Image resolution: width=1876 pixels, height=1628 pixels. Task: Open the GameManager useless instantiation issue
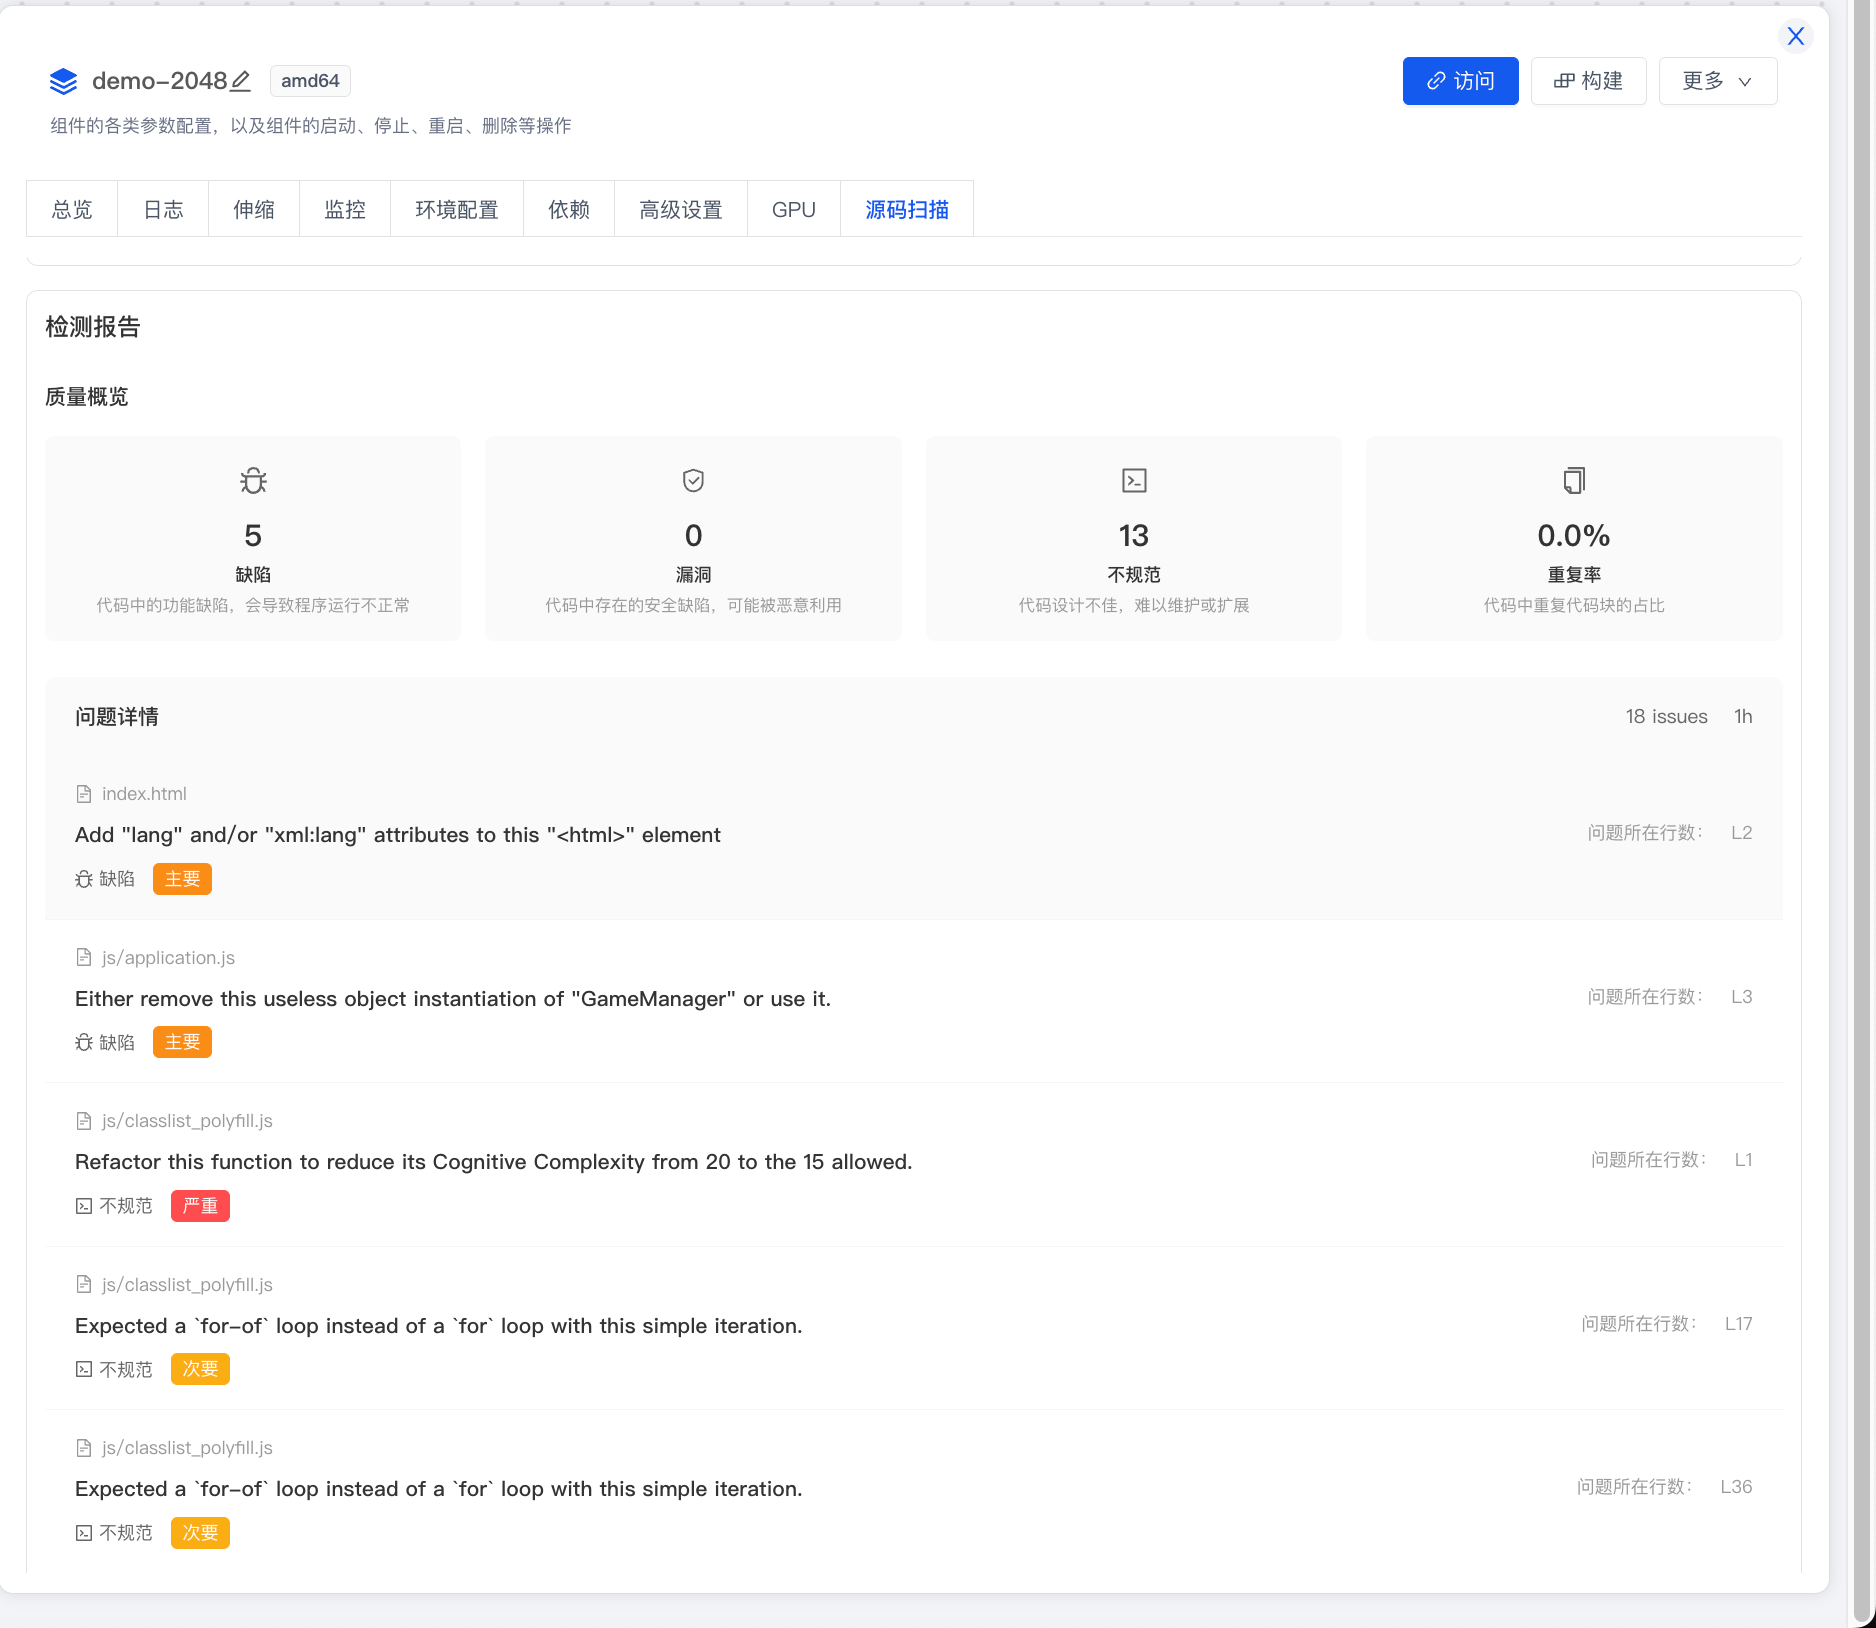tap(453, 999)
